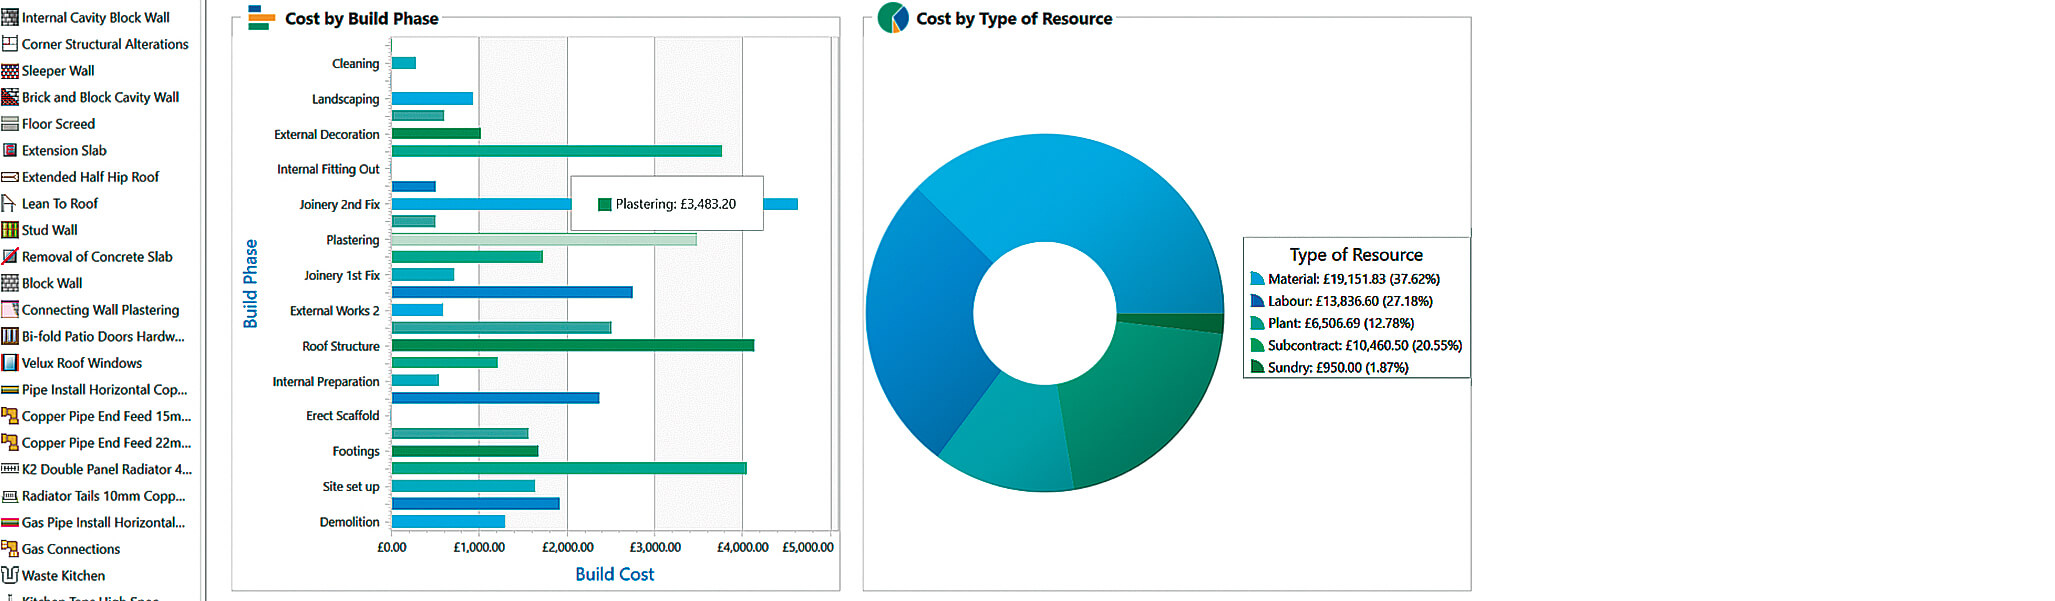
Task: Select K2 Double Panel Radiator item
Action: coord(106,469)
